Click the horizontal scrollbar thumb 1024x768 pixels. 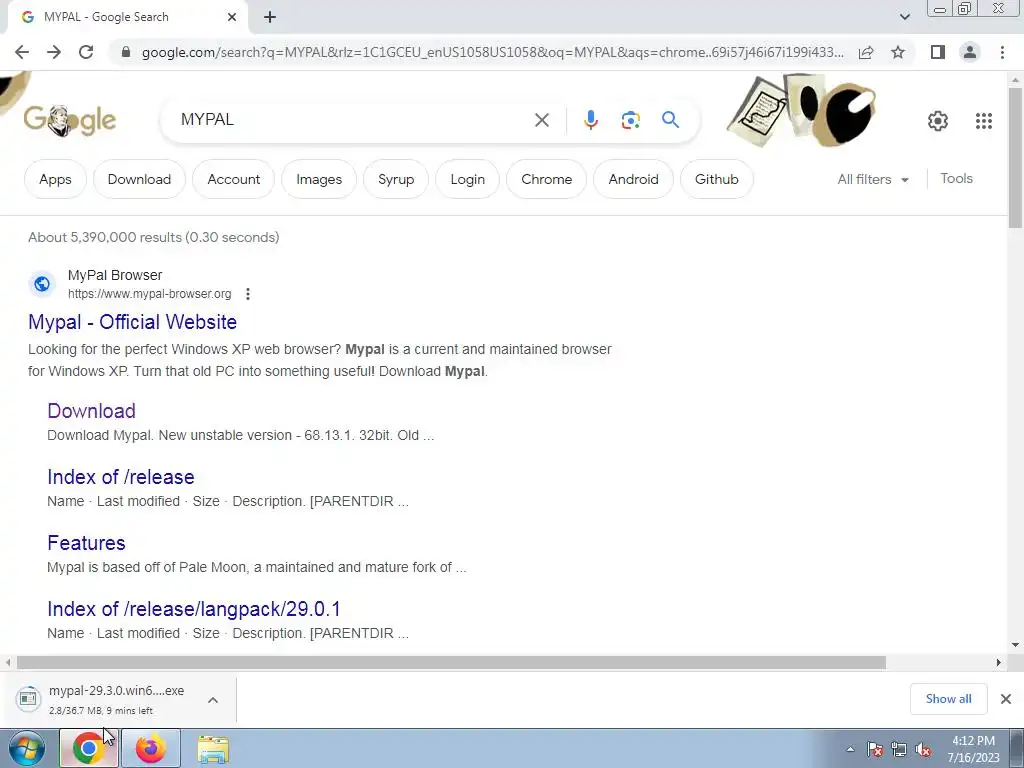(451, 662)
